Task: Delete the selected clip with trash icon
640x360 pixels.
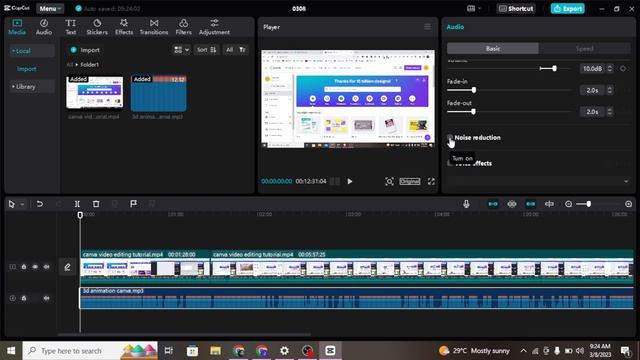Action: [96, 204]
